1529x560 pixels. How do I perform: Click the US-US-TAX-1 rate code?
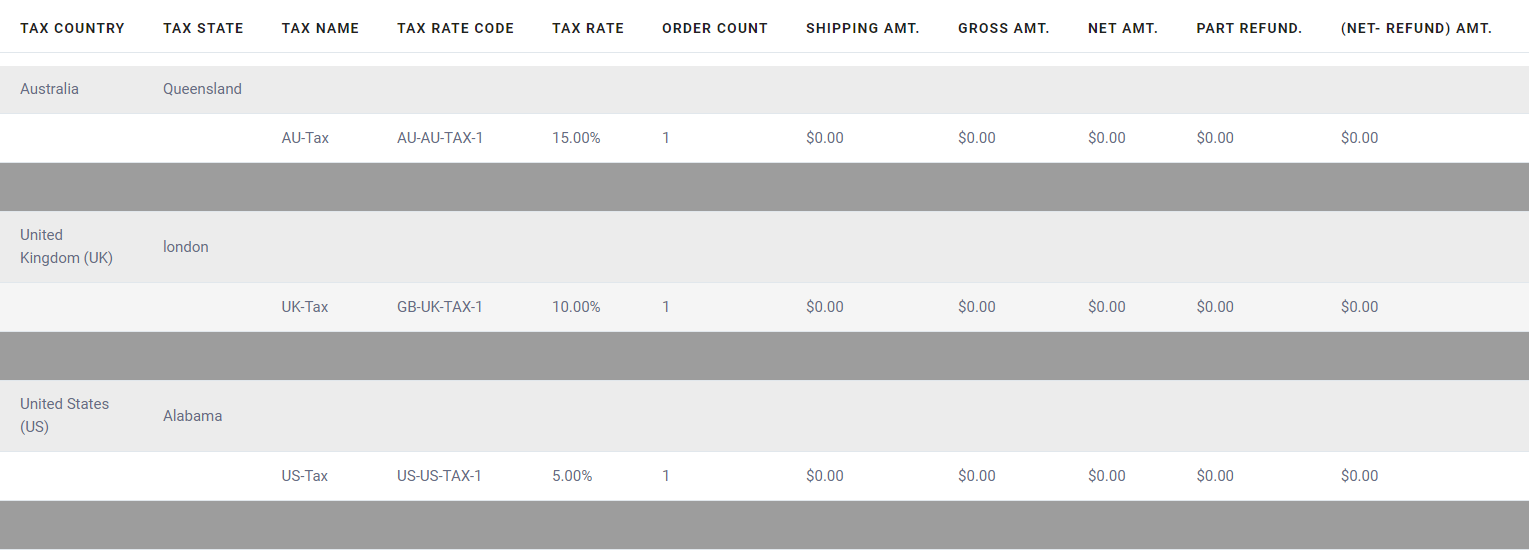click(x=439, y=476)
